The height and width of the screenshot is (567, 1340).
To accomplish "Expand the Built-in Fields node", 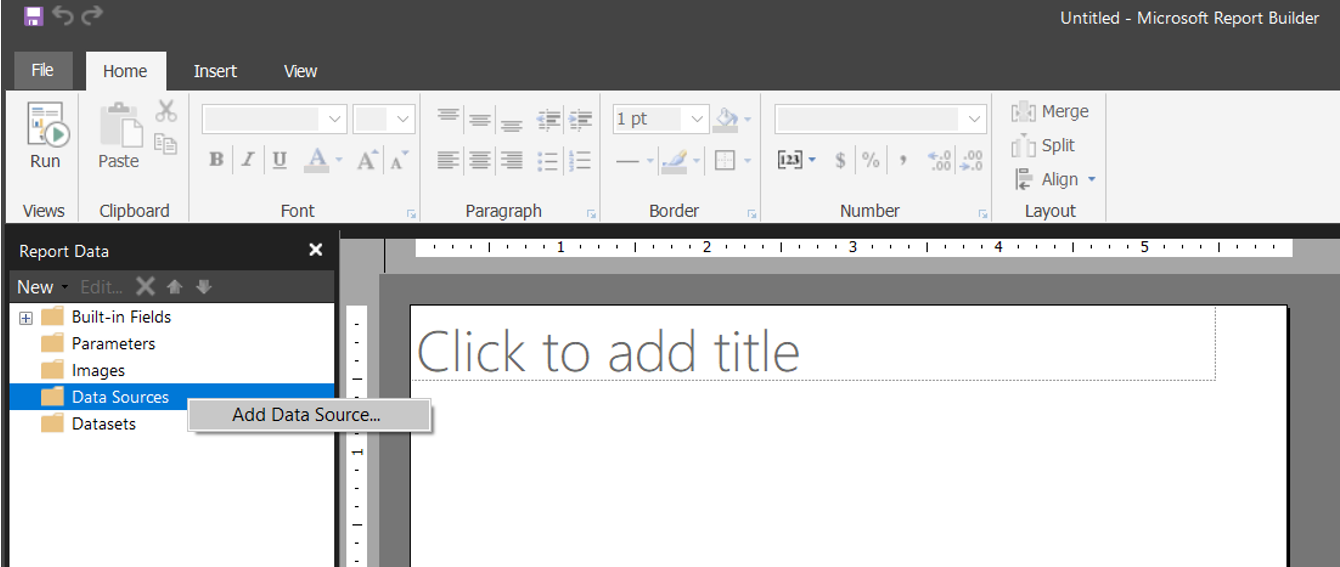I will [26, 318].
